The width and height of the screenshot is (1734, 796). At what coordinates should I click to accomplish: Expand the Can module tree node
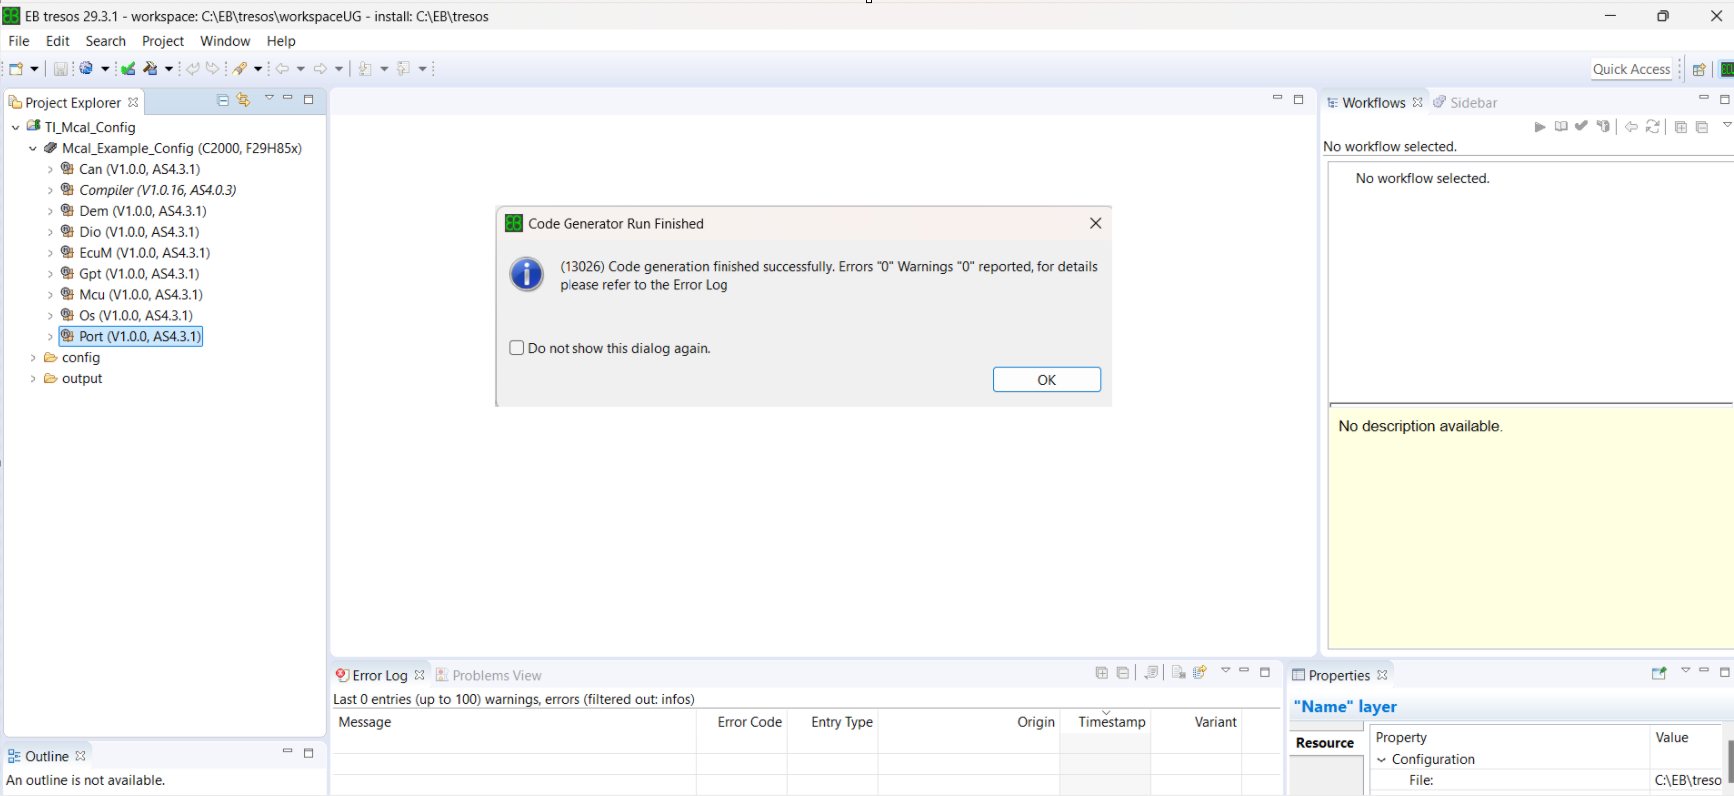point(50,170)
